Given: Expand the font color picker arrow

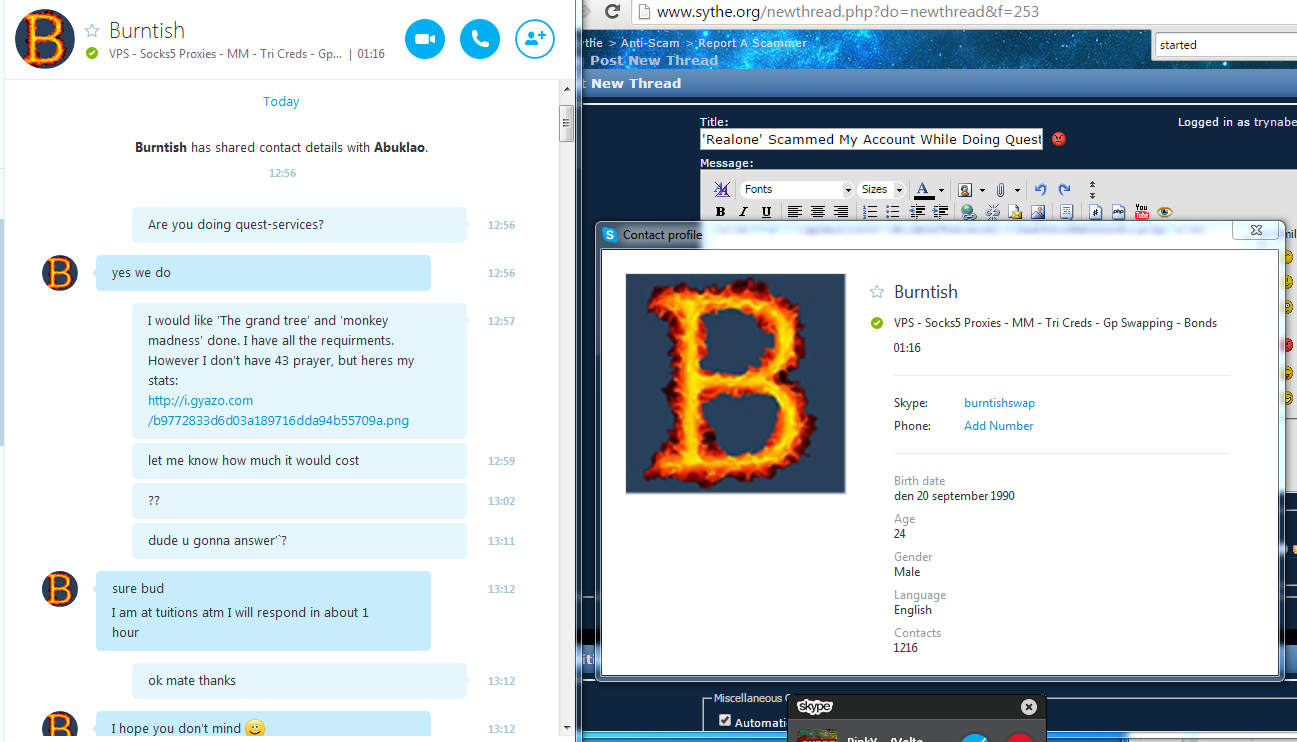Looking at the screenshot, I should [941, 190].
